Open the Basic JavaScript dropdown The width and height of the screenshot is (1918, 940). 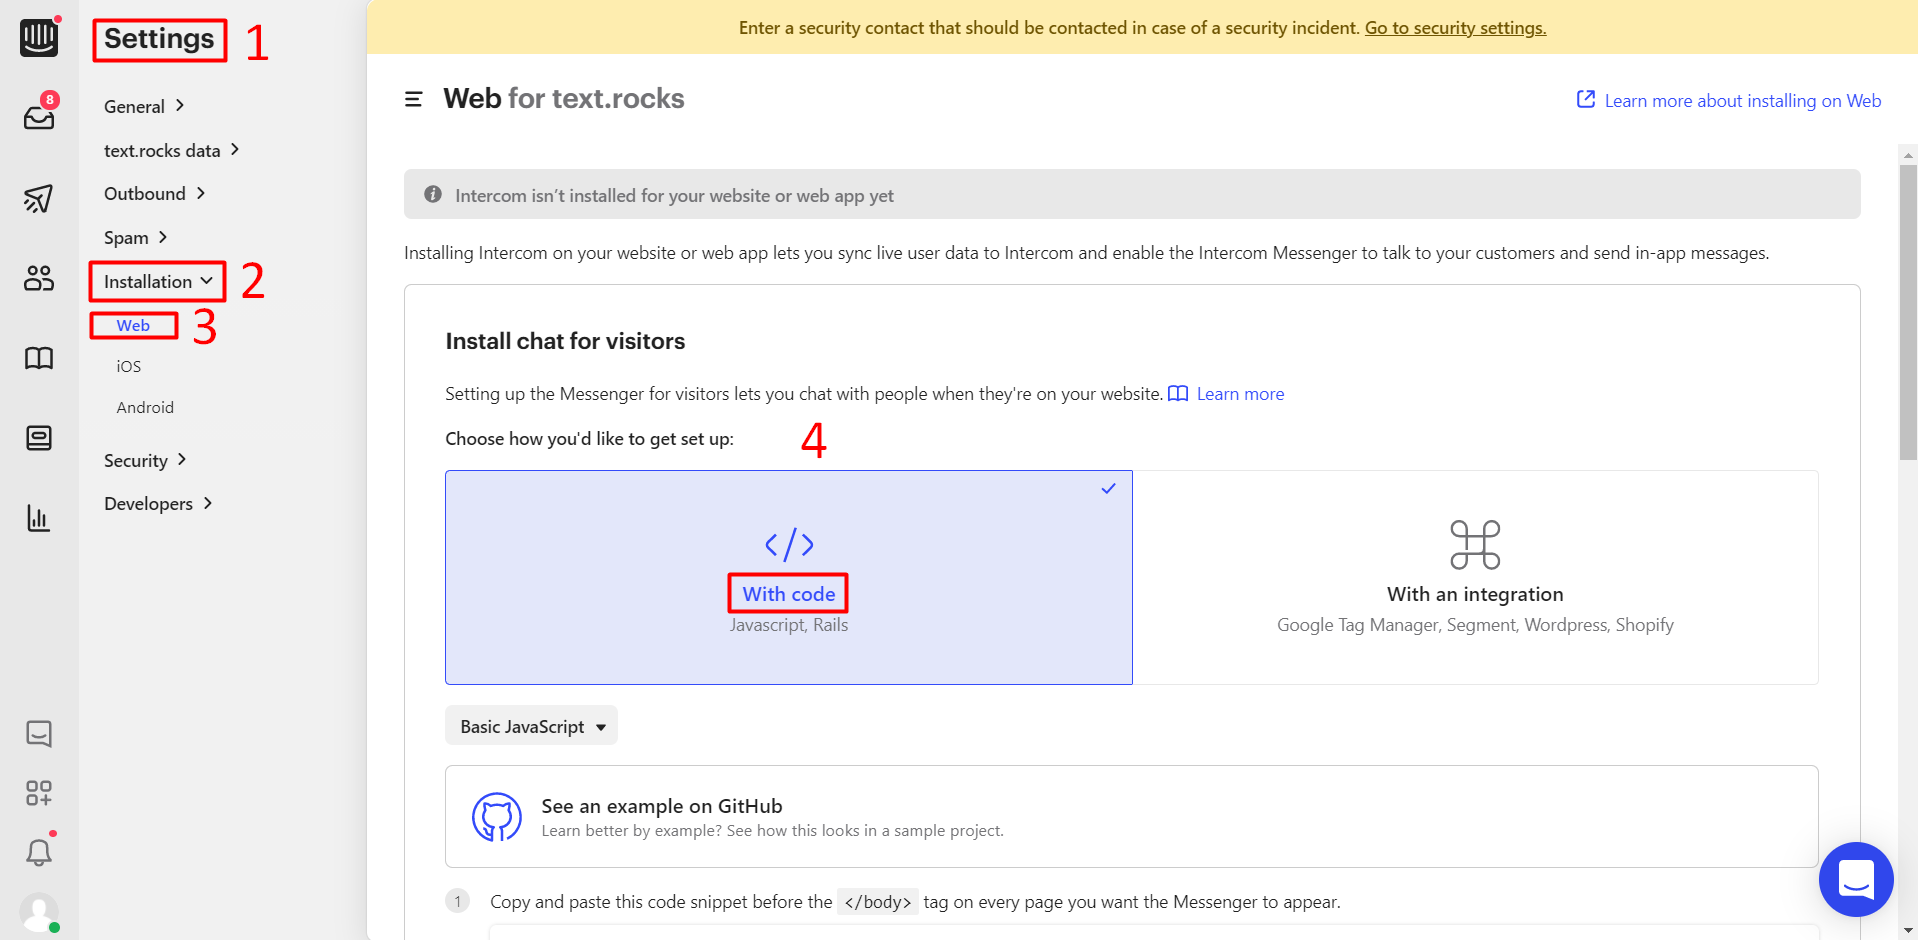[x=531, y=726]
